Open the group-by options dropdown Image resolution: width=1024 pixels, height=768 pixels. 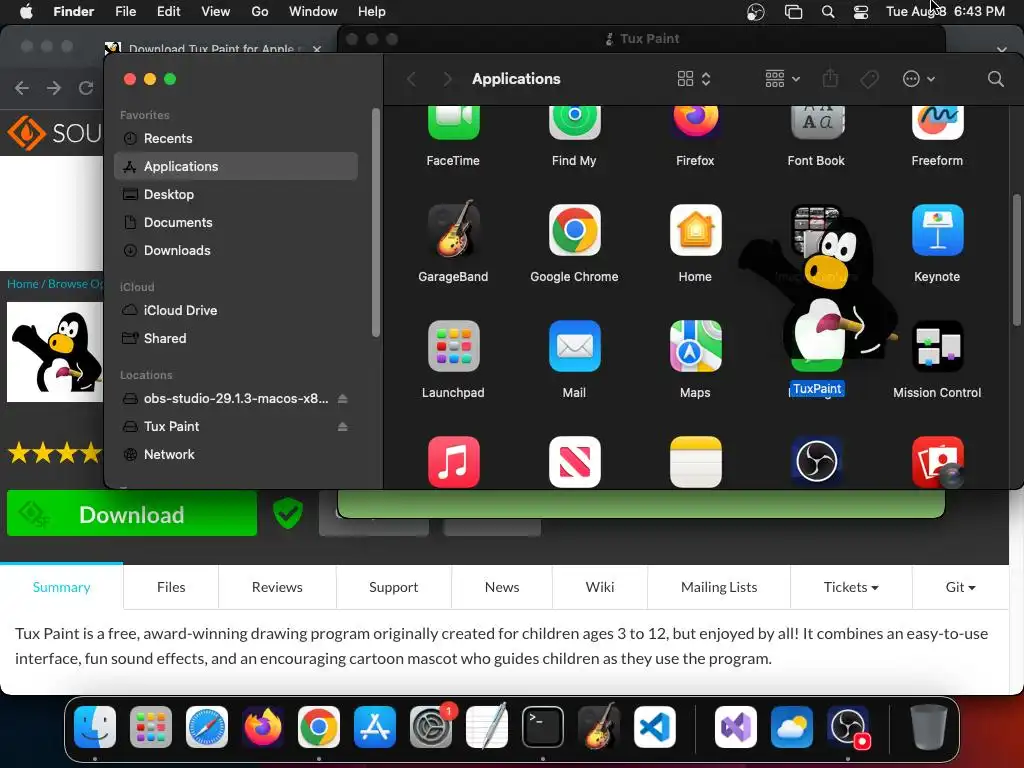pyautogui.click(x=782, y=79)
